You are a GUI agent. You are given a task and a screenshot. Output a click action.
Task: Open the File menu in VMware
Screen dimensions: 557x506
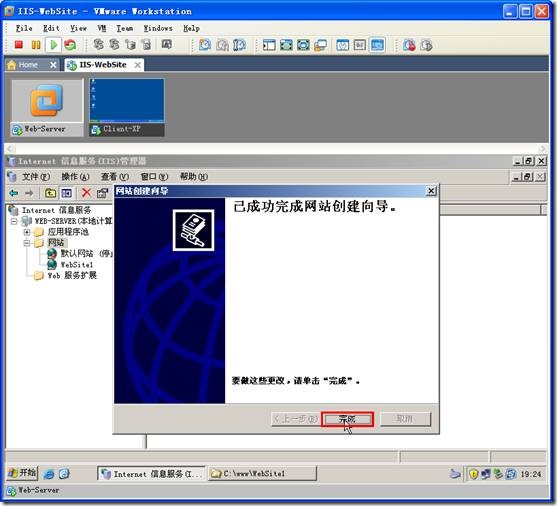tap(24, 28)
